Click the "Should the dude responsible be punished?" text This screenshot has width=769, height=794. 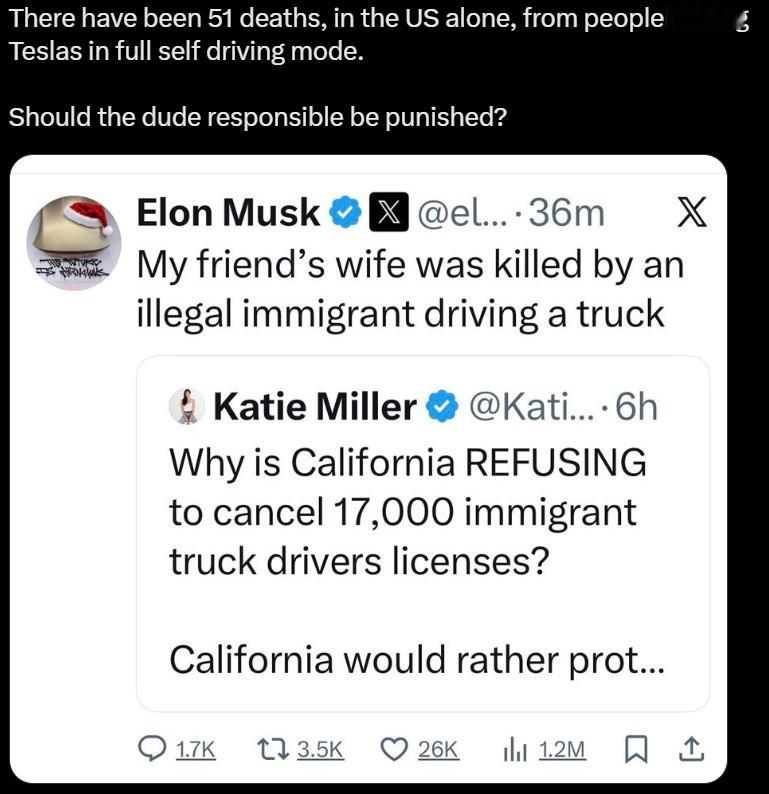[256, 117]
